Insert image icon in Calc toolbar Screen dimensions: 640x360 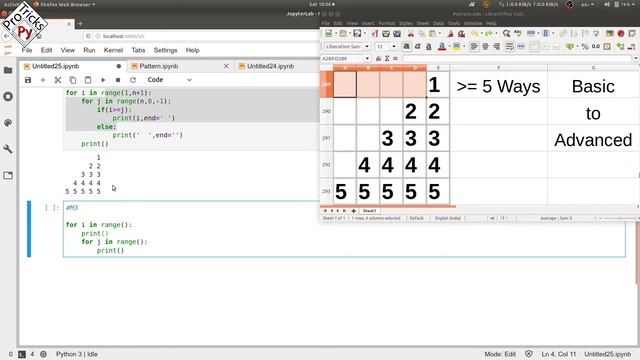(x=610, y=33)
